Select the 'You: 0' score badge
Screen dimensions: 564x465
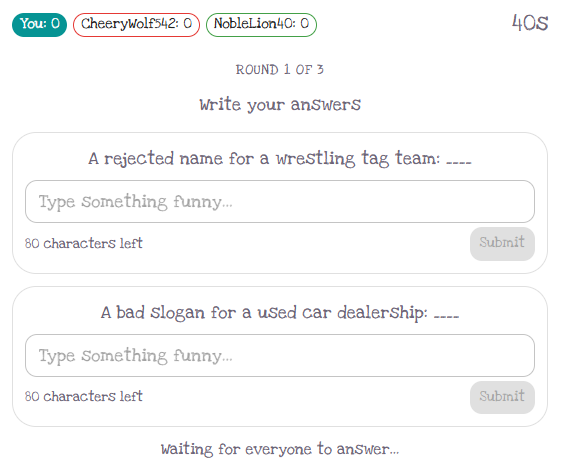pyautogui.click(x=40, y=25)
